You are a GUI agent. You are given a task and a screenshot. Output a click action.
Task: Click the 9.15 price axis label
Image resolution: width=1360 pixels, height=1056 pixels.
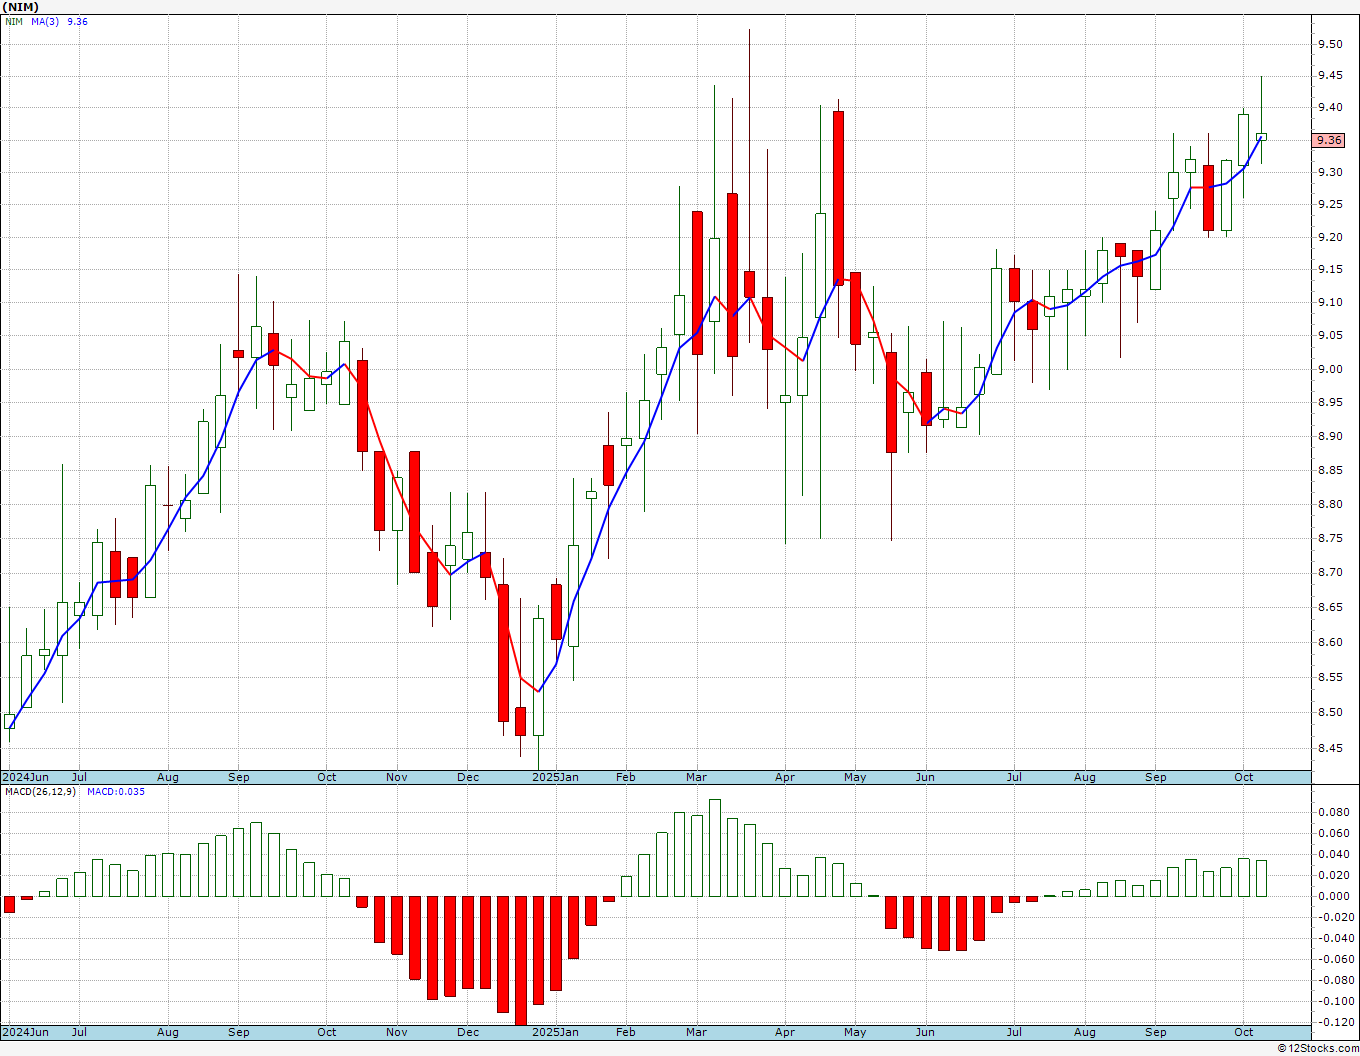tap(1330, 270)
